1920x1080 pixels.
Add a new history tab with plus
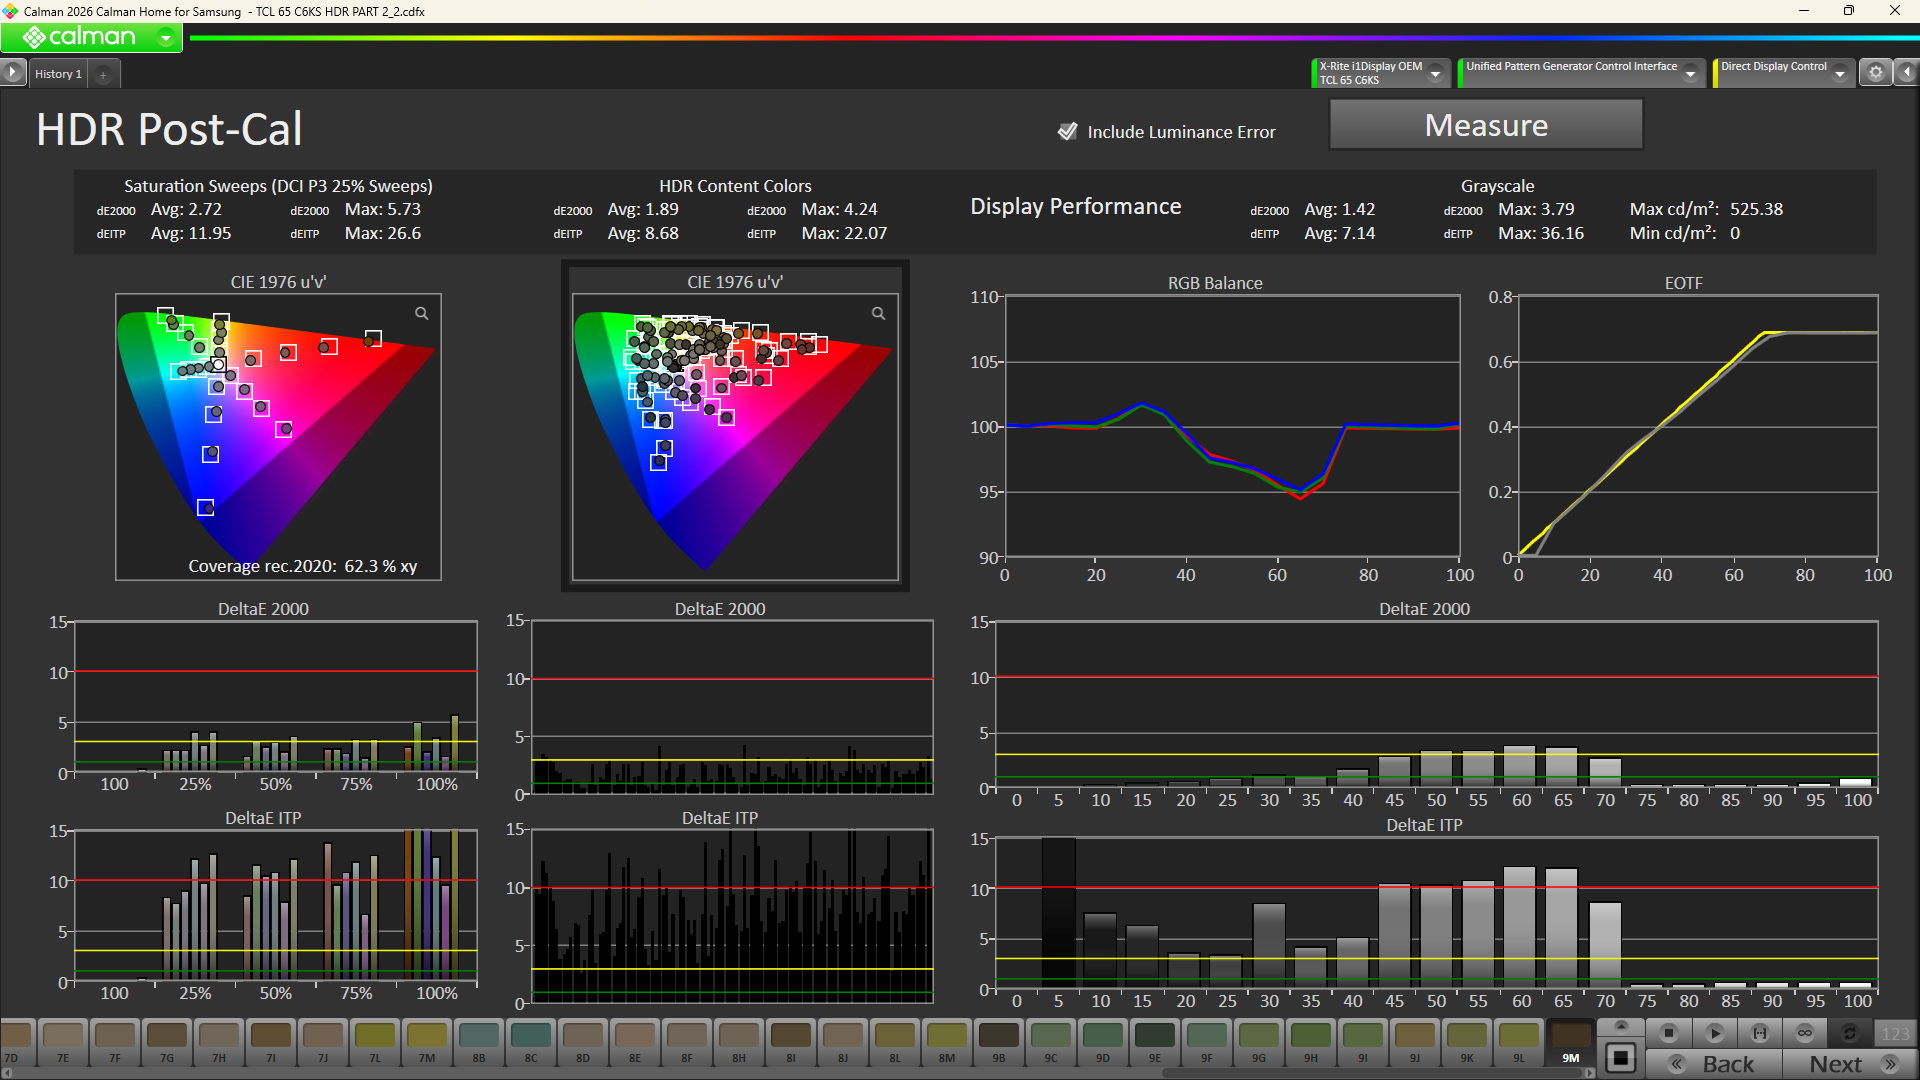click(x=103, y=75)
